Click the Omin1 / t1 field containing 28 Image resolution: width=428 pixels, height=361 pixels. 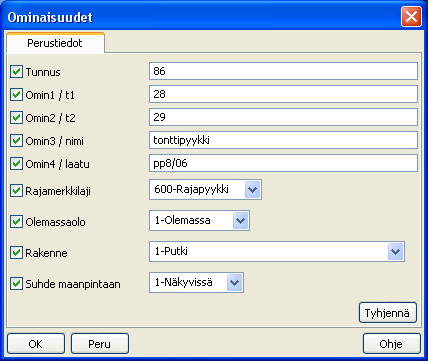[283, 94]
